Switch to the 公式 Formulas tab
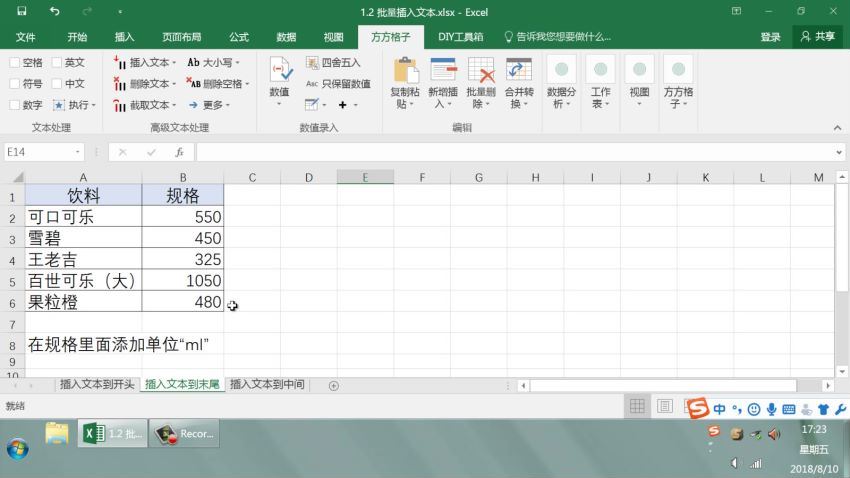The width and height of the screenshot is (850, 478). pyautogui.click(x=239, y=37)
